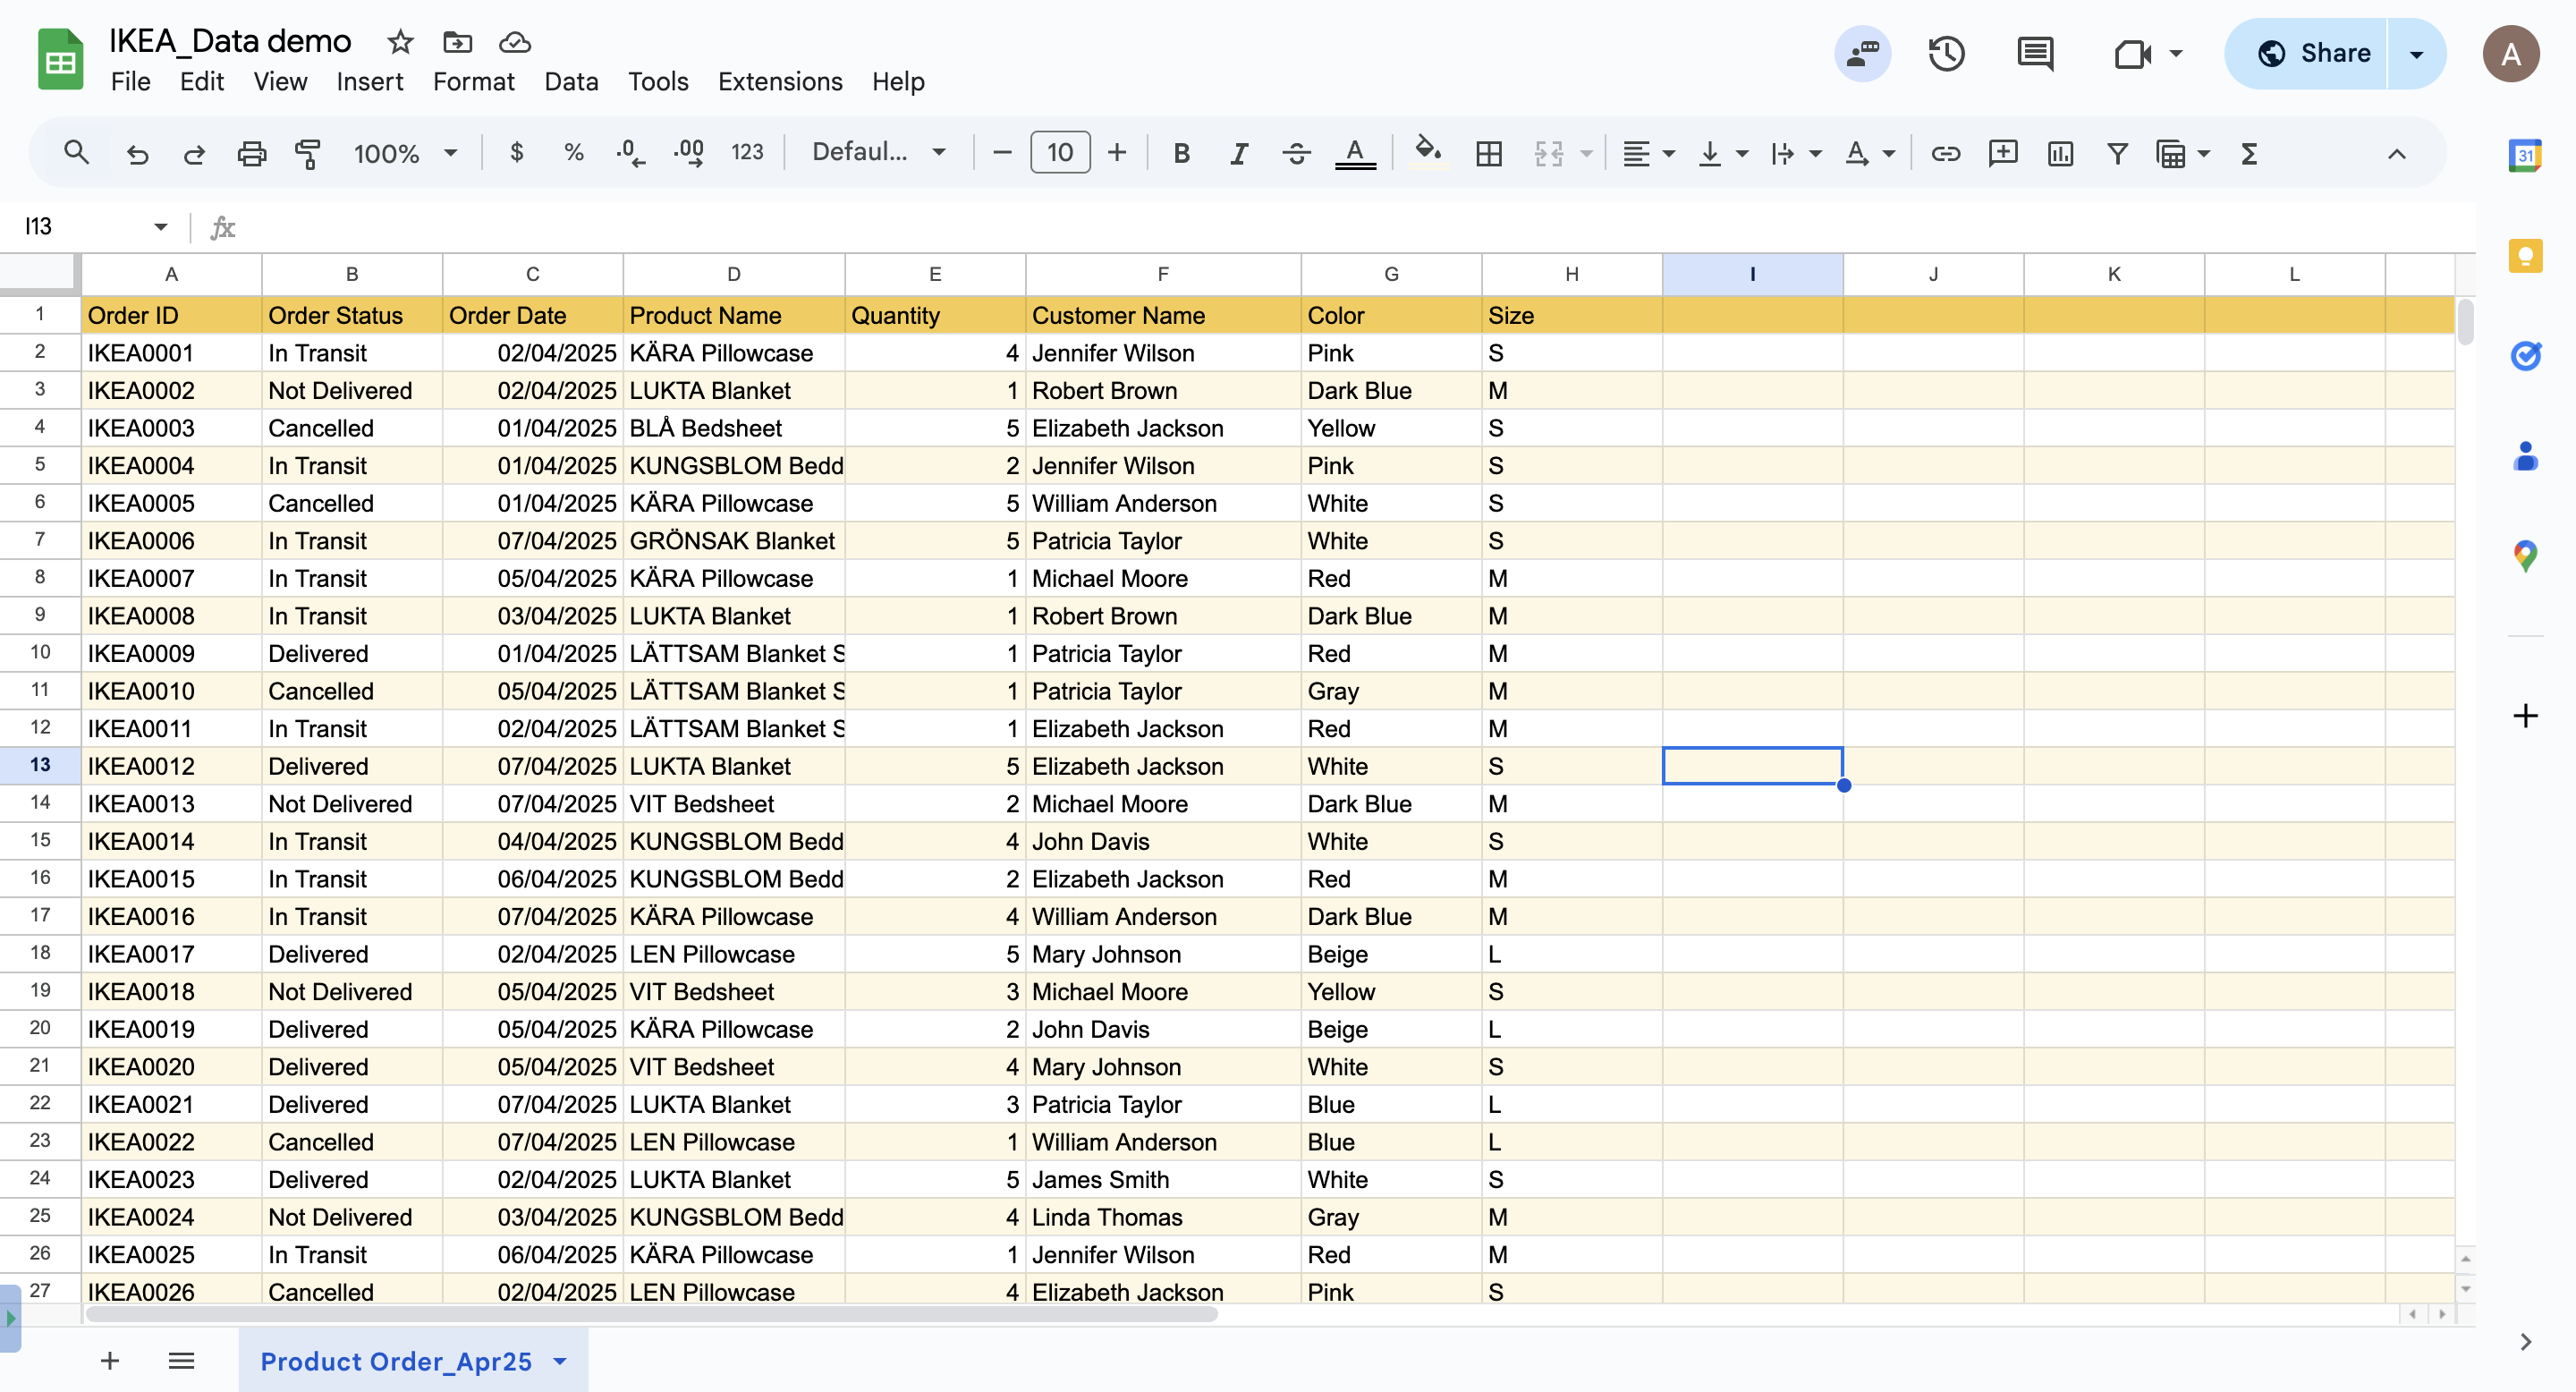Open Google Tasks side panel icon
This screenshot has width=2576, height=1392.
(x=2525, y=355)
